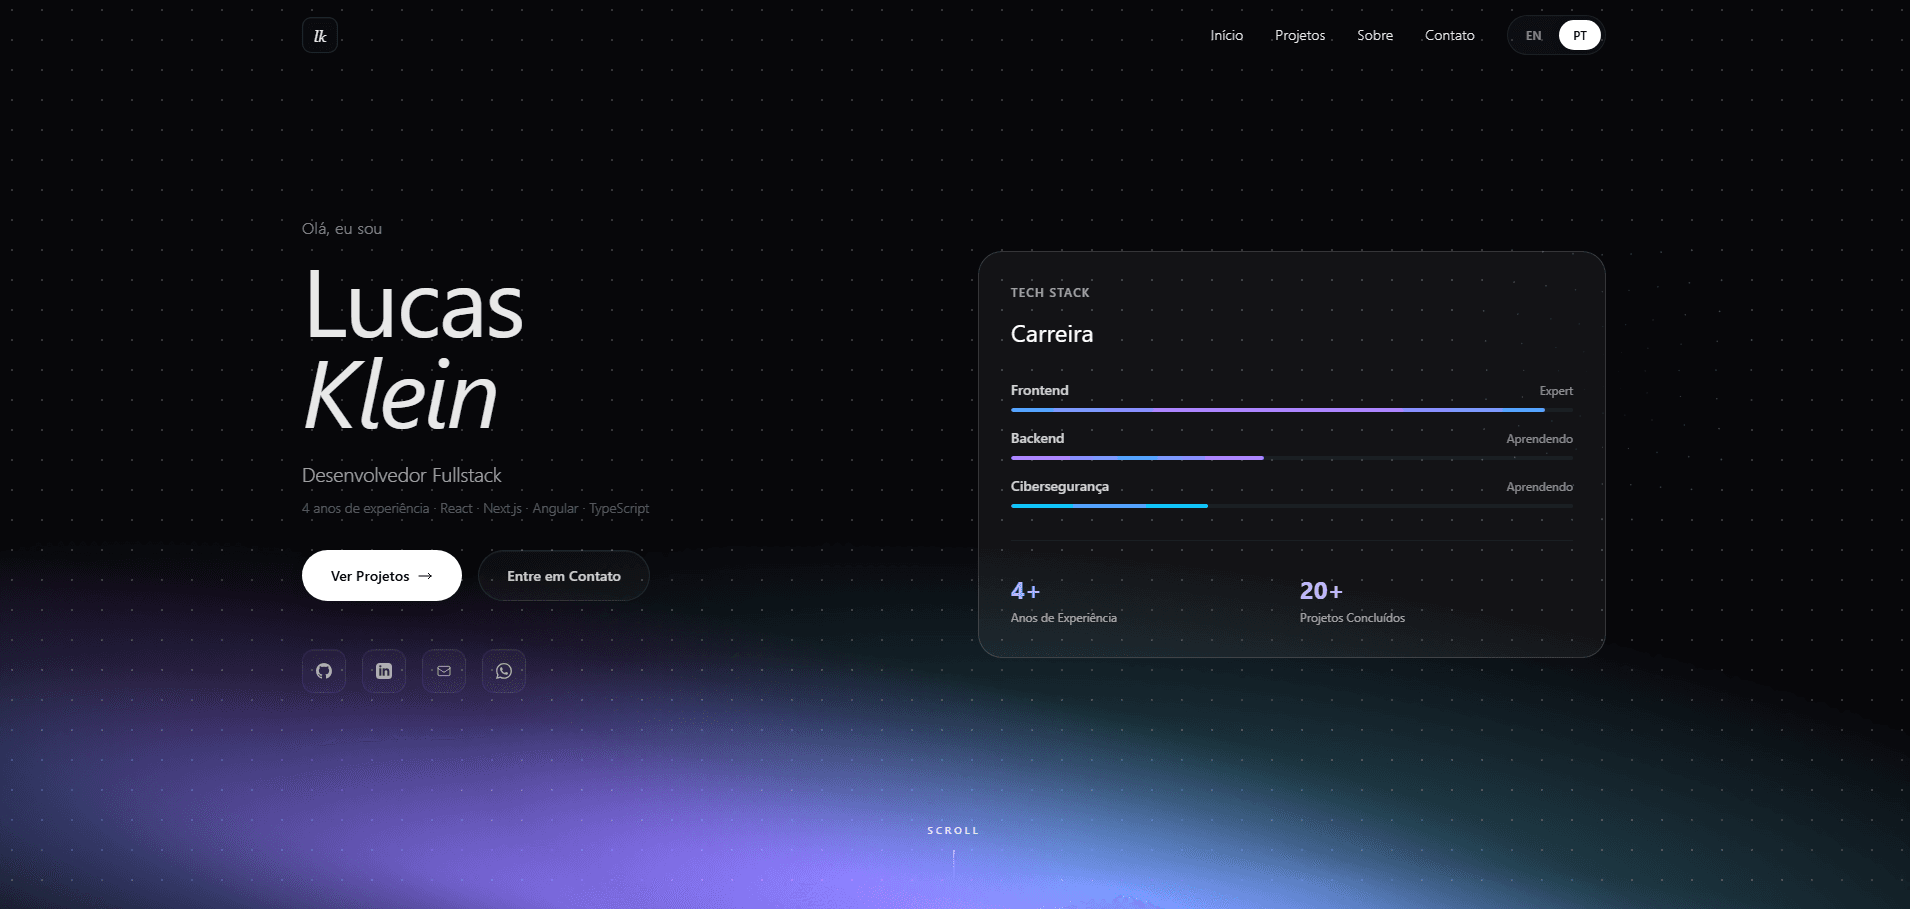
Task: Click the Anos de Experiência label
Action: click(1064, 618)
